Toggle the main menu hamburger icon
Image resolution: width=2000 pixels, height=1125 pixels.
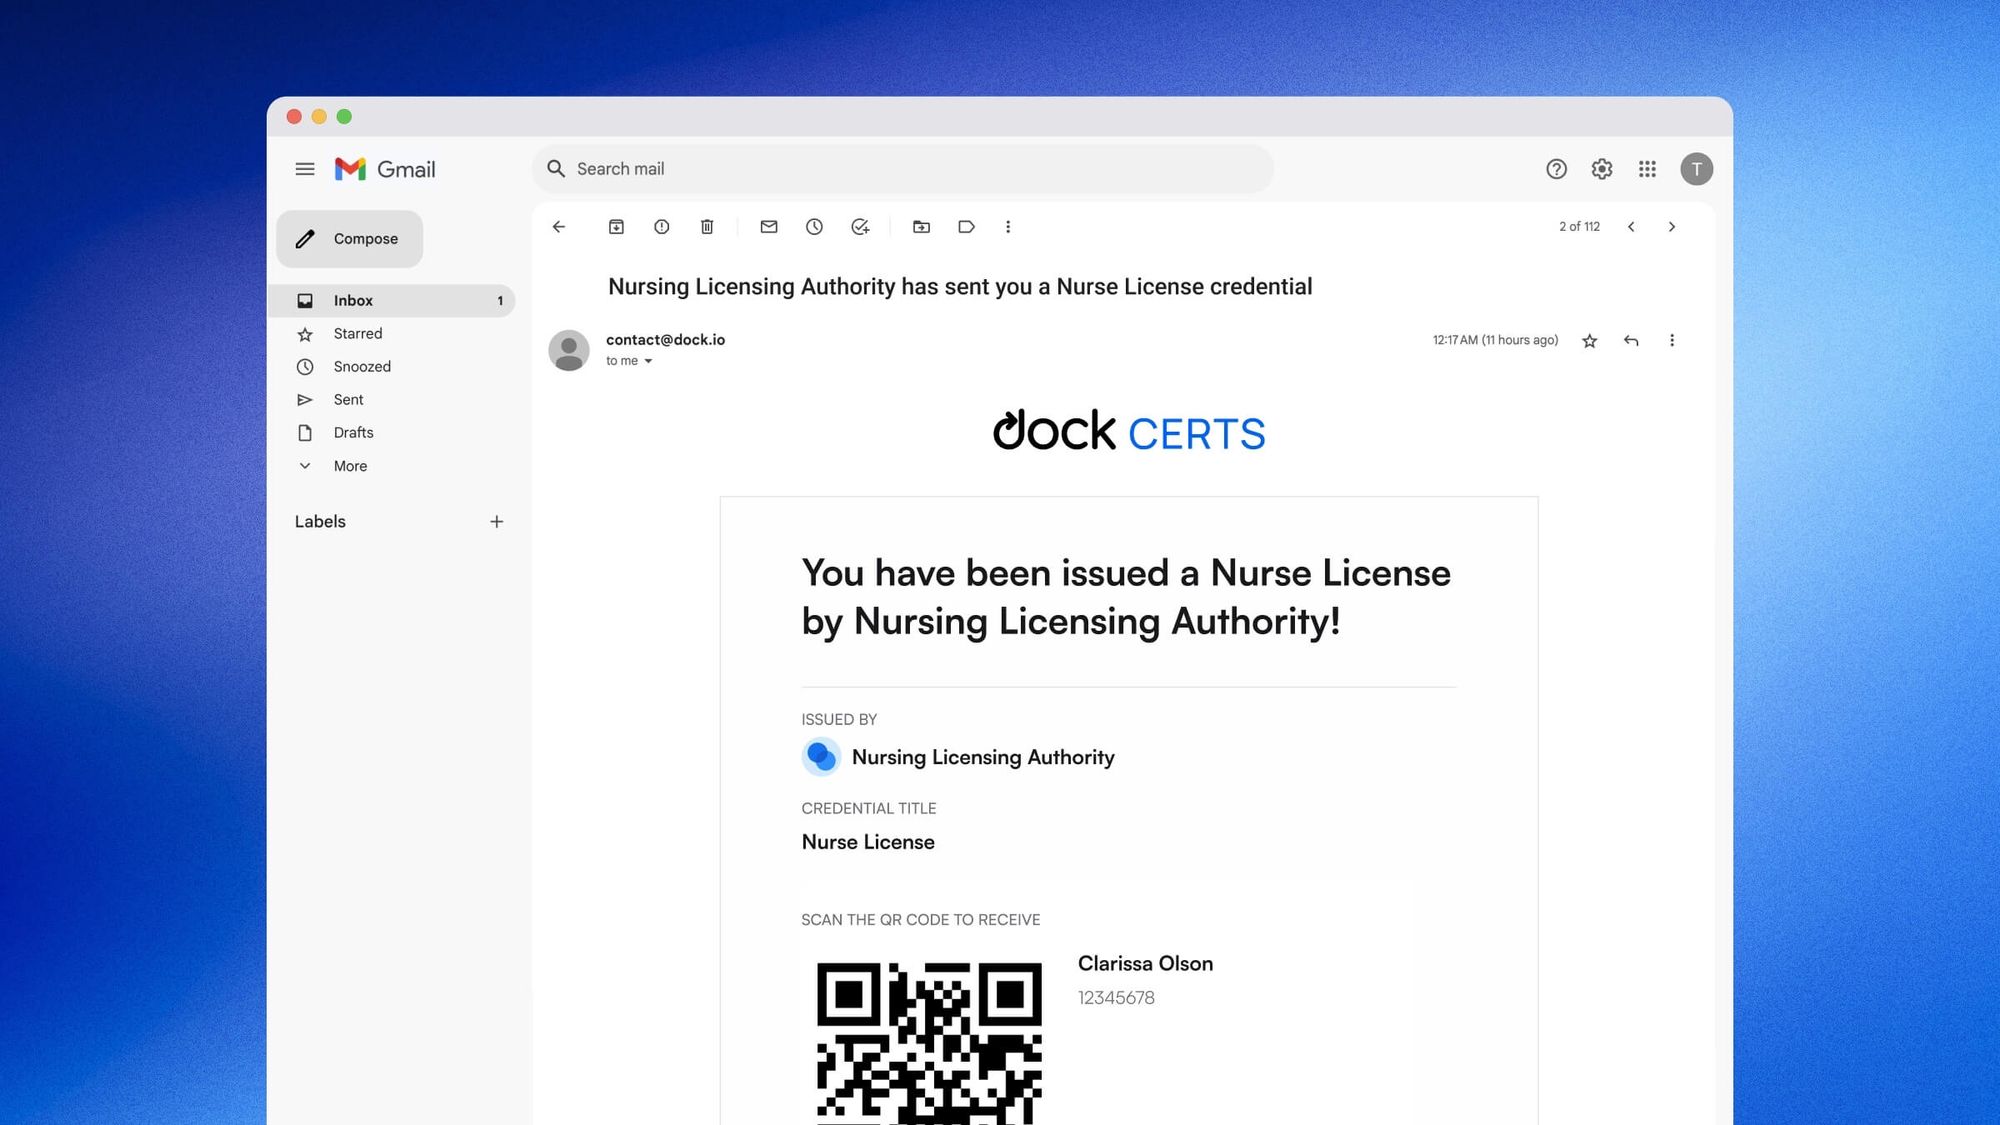tap(305, 169)
